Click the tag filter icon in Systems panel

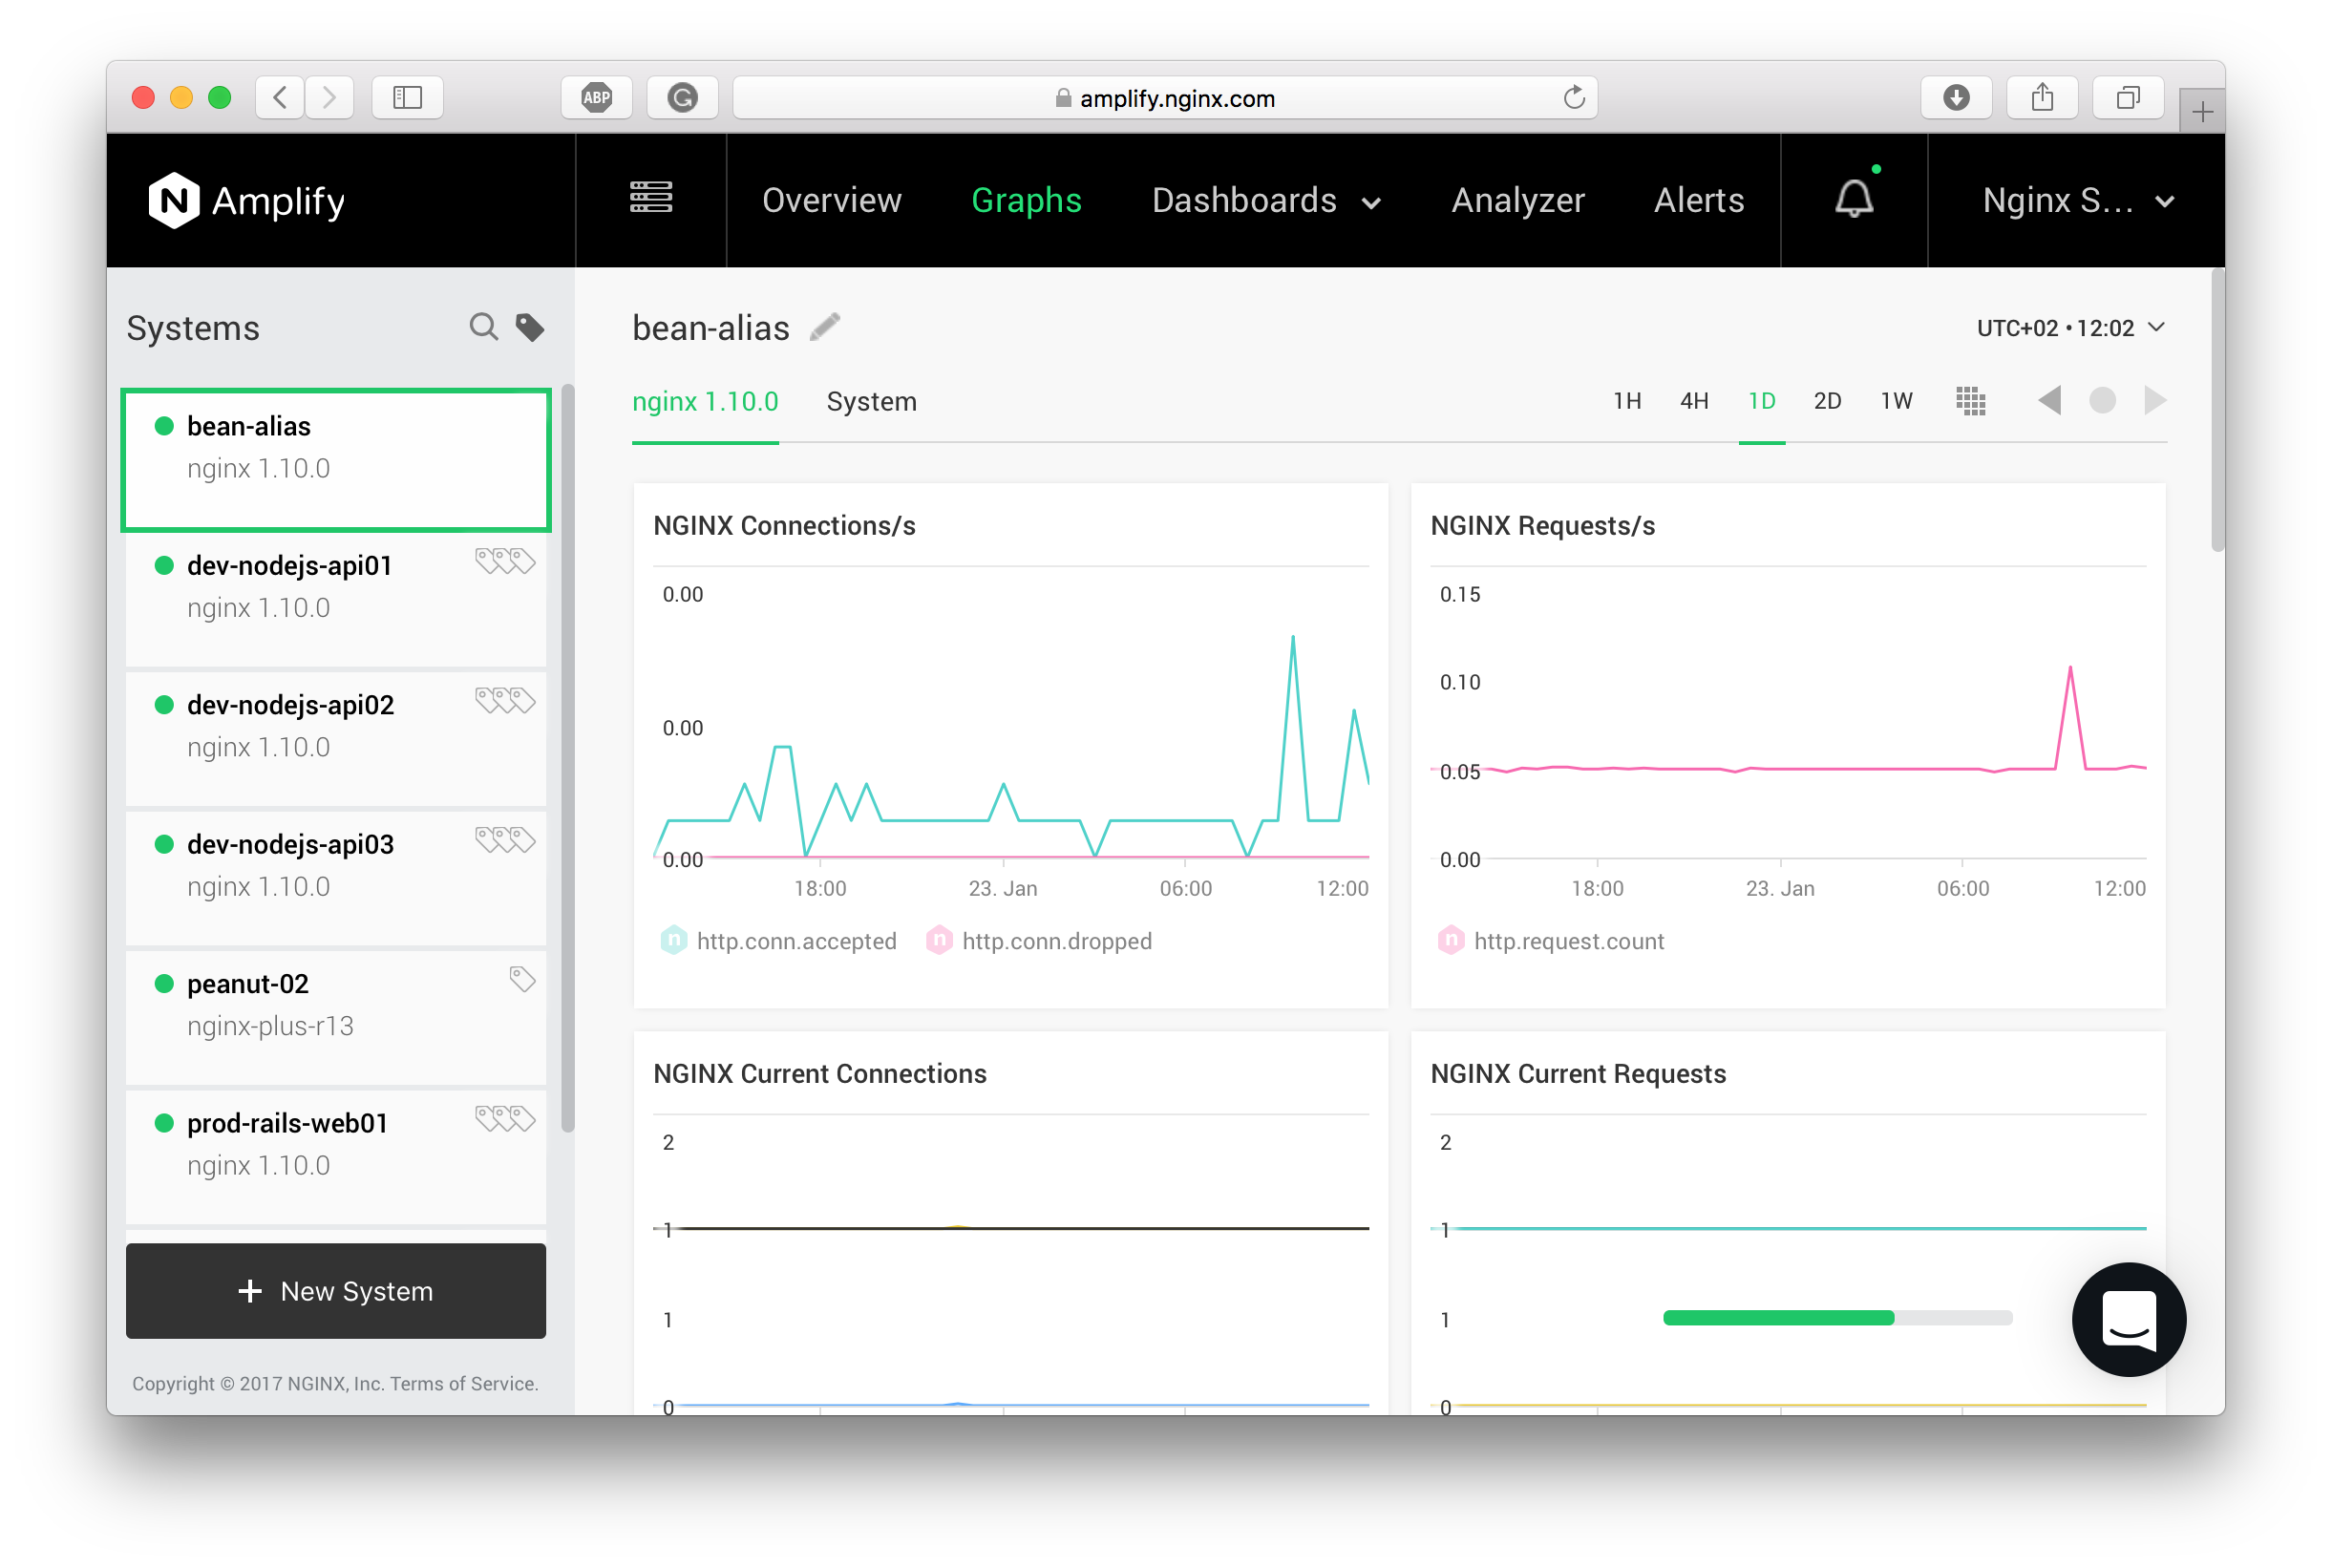click(530, 326)
